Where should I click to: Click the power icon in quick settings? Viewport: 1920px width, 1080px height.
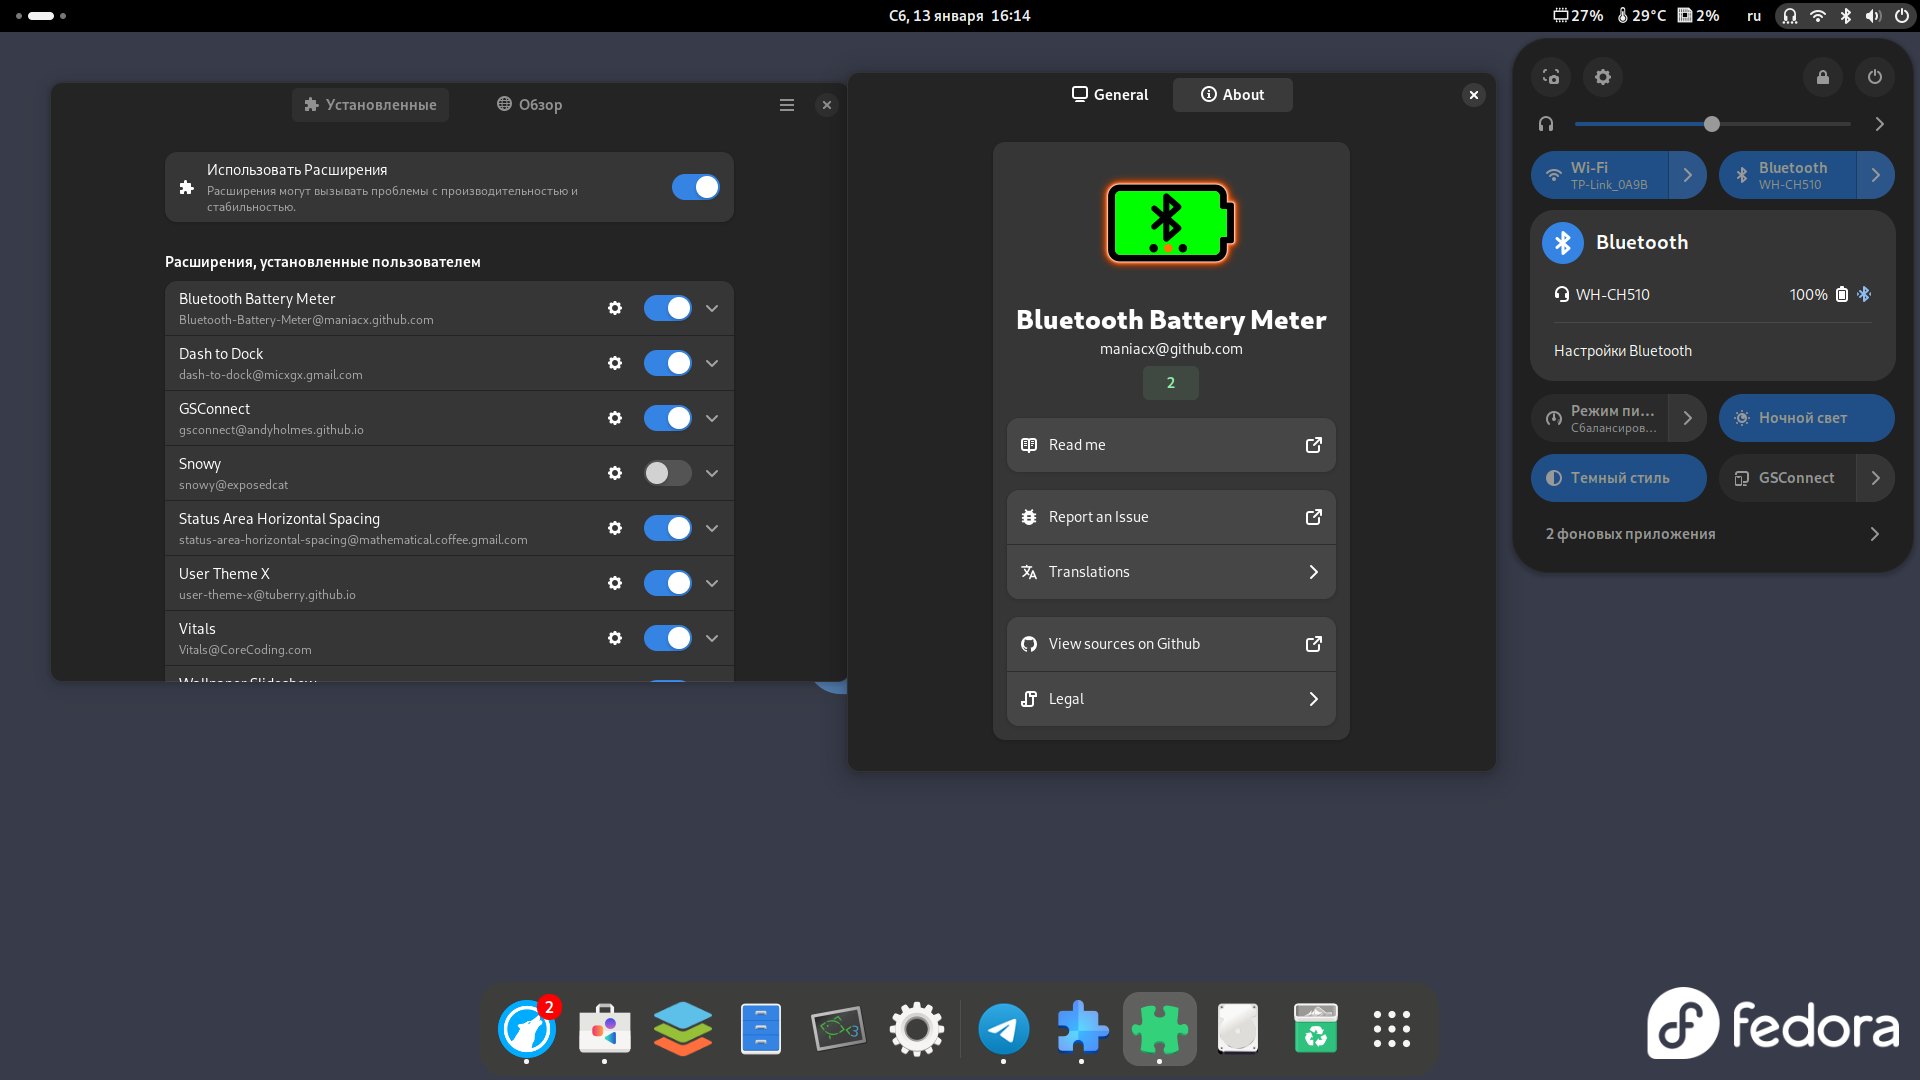coord(1875,77)
